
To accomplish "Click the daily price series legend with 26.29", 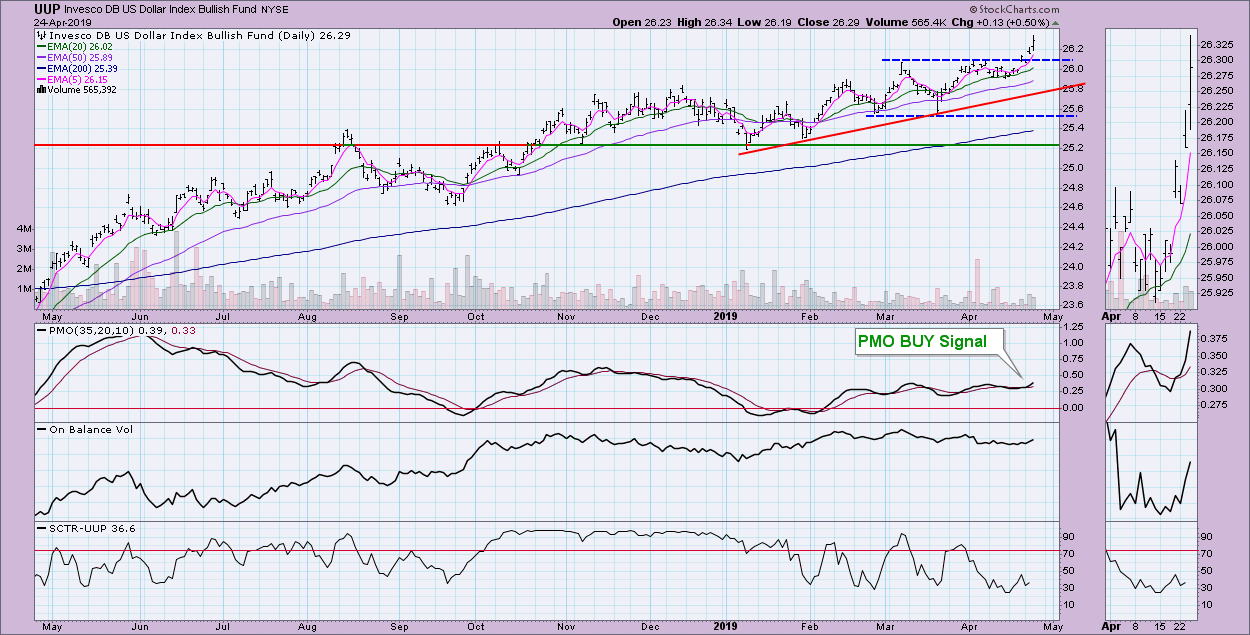I will (195, 34).
